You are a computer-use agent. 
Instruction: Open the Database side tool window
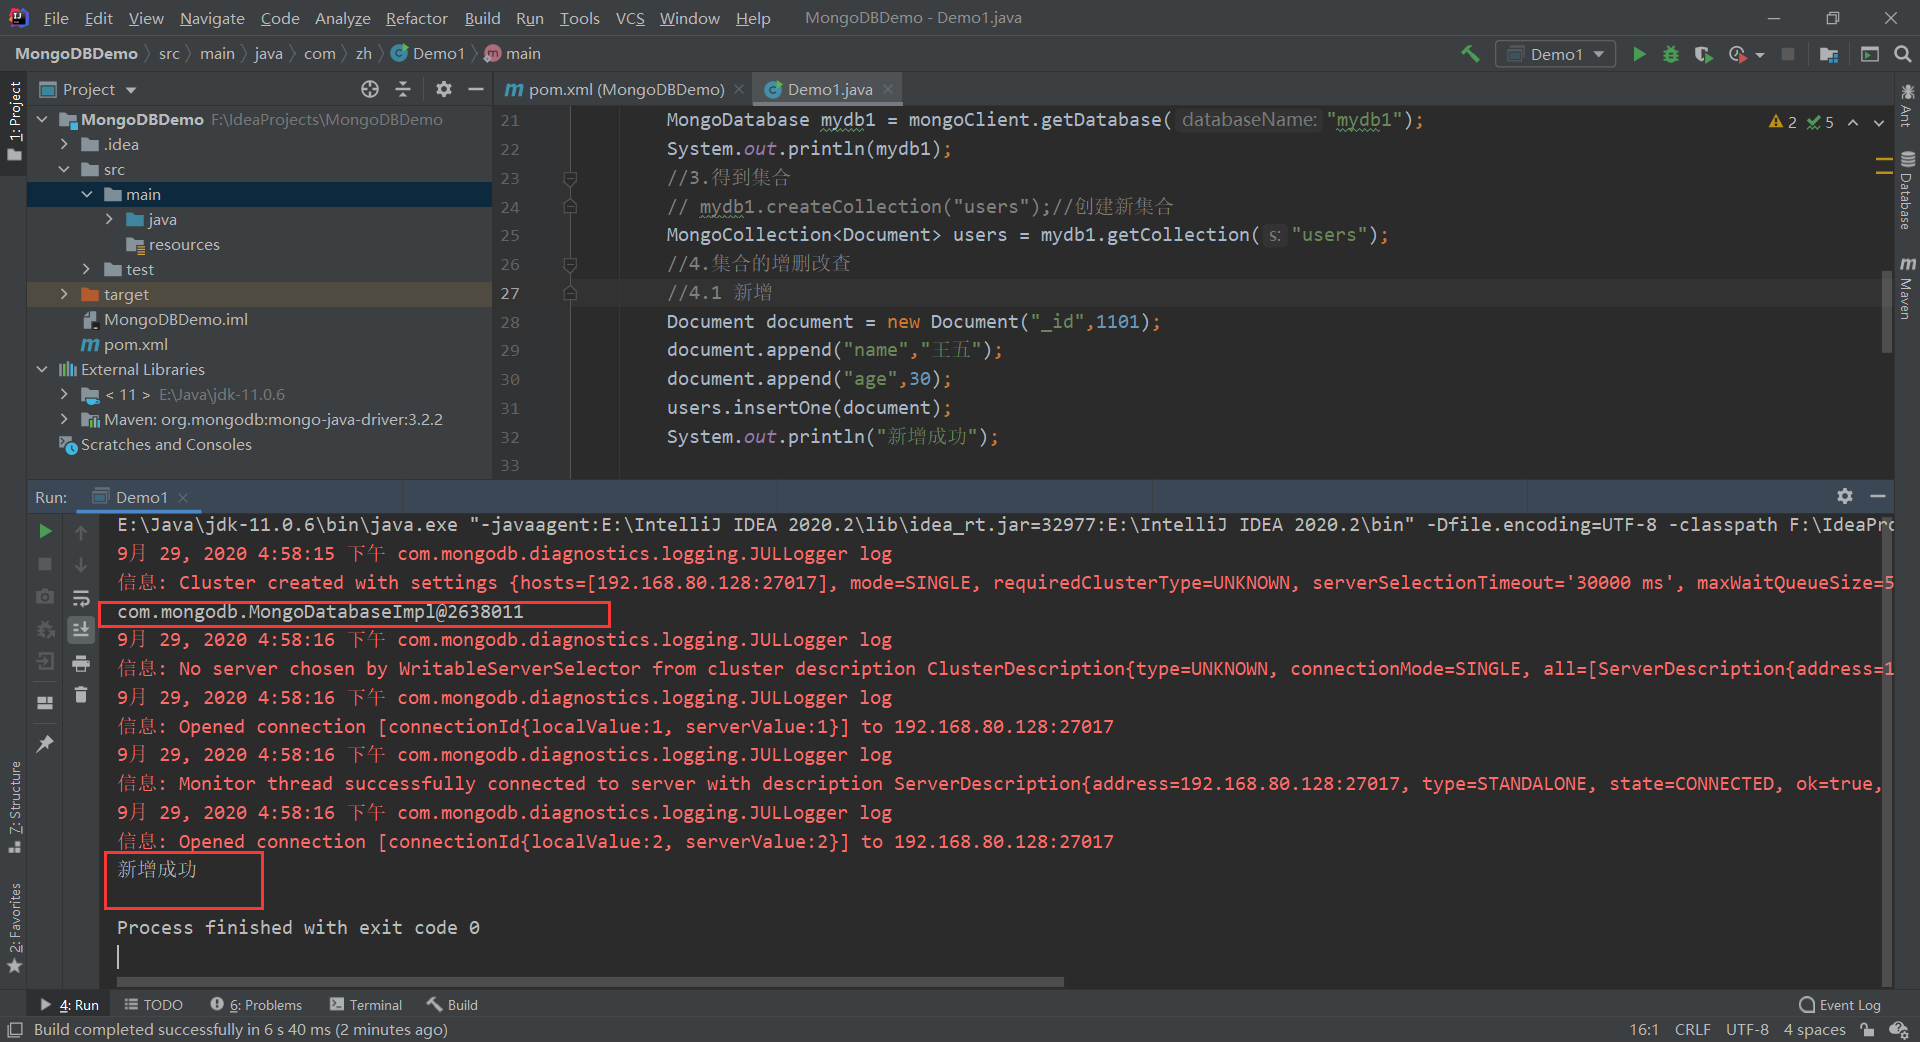click(1907, 191)
